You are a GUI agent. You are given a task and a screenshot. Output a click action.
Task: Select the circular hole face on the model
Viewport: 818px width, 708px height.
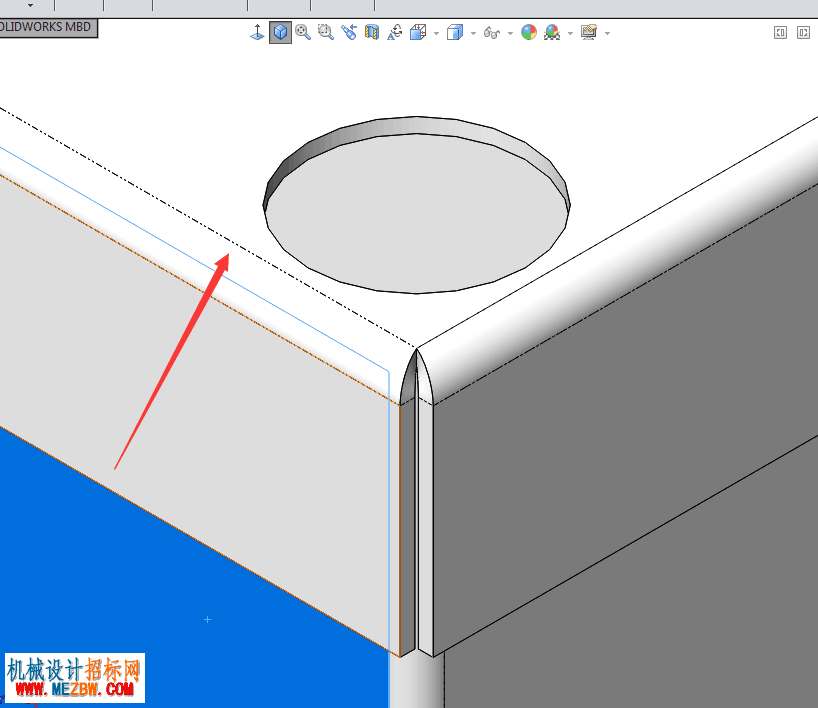[x=417, y=214]
